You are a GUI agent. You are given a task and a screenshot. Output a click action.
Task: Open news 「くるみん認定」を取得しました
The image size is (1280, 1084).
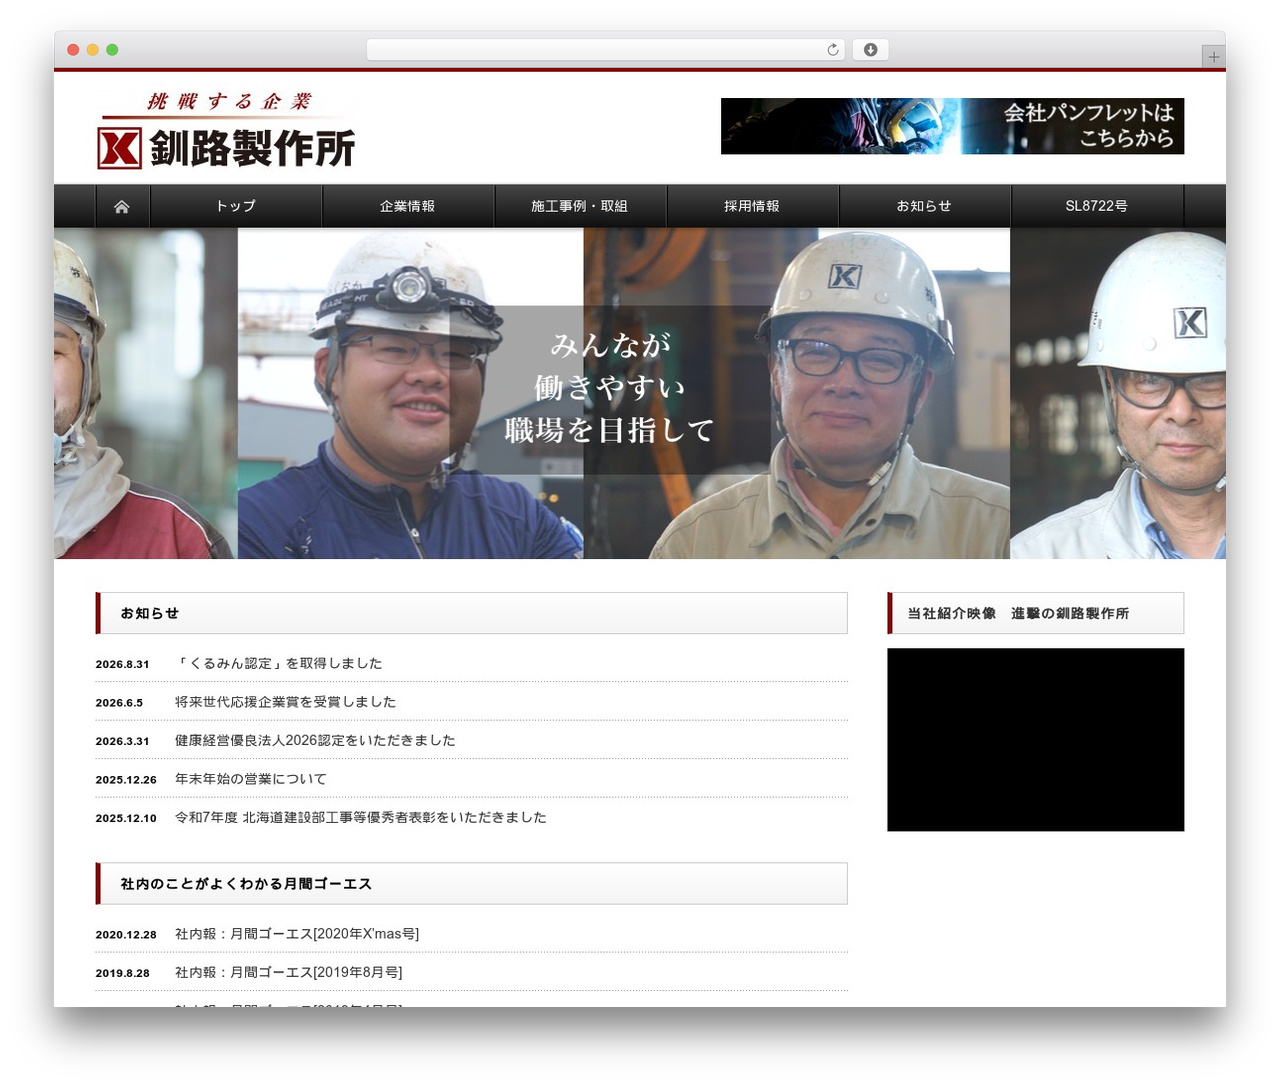(x=278, y=663)
